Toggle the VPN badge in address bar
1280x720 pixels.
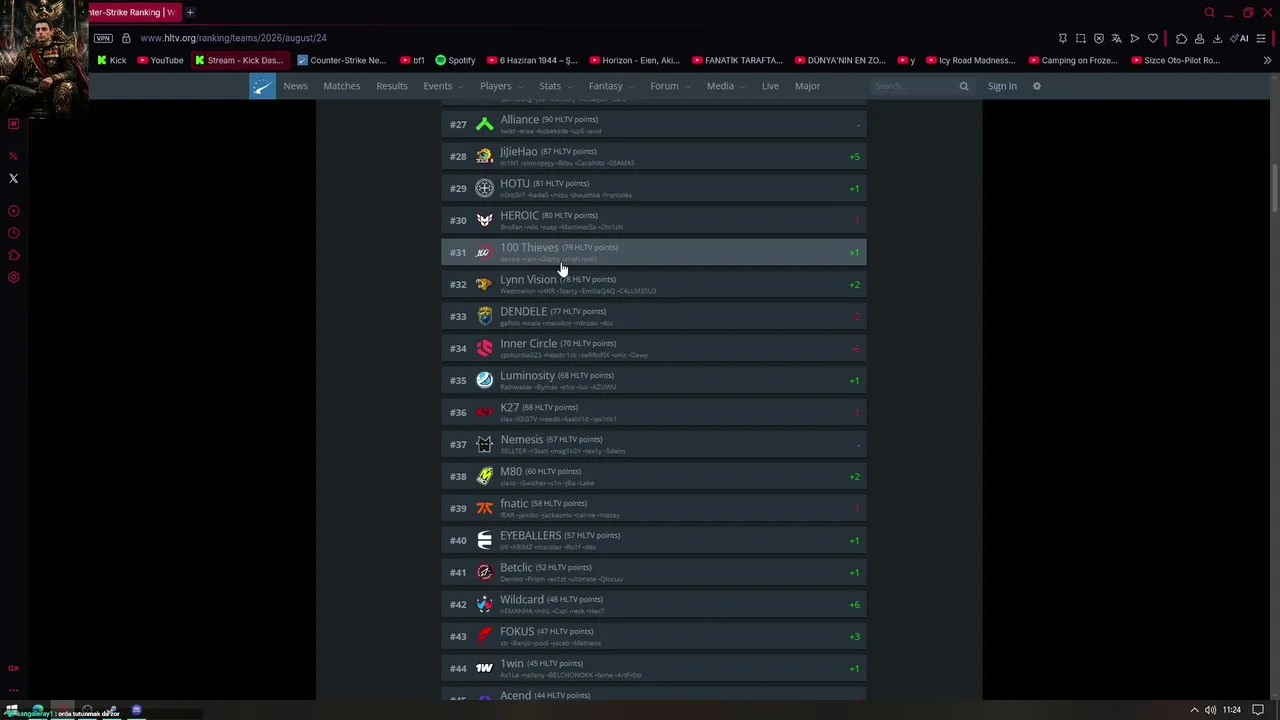[103, 38]
